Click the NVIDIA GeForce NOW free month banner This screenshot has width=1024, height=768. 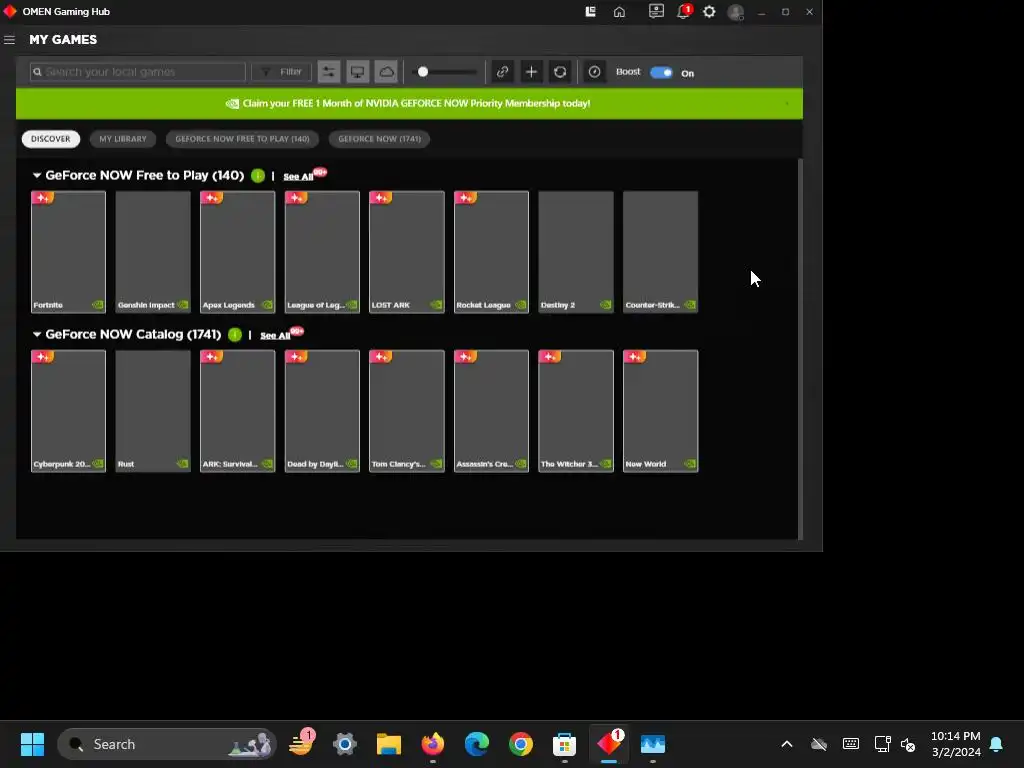tap(409, 103)
